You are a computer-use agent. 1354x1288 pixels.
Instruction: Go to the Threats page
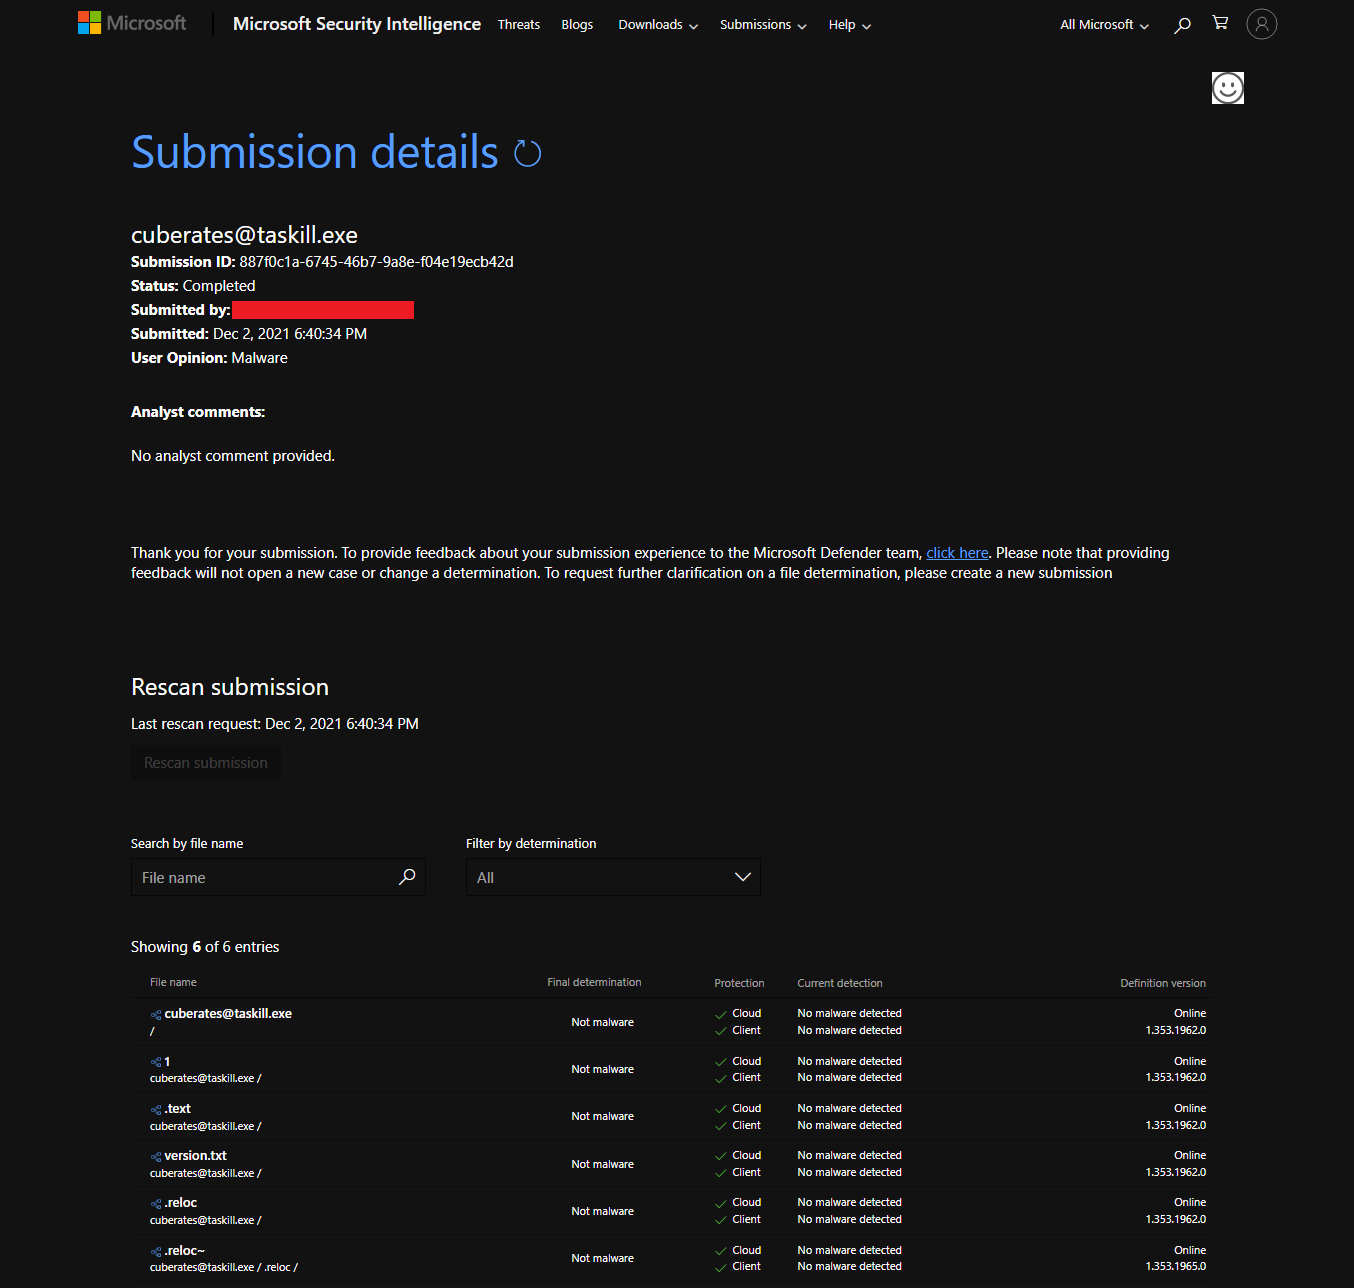coord(519,25)
